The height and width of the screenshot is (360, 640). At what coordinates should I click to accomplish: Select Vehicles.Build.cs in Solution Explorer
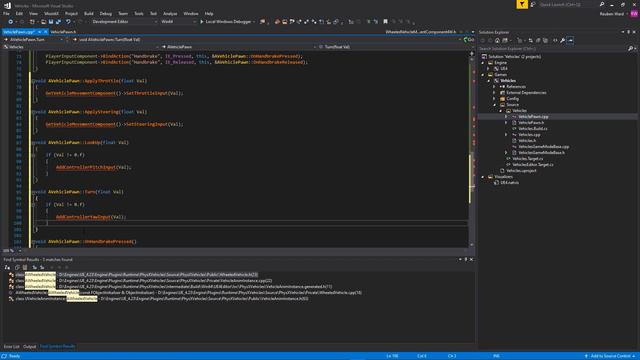(x=533, y=129)
